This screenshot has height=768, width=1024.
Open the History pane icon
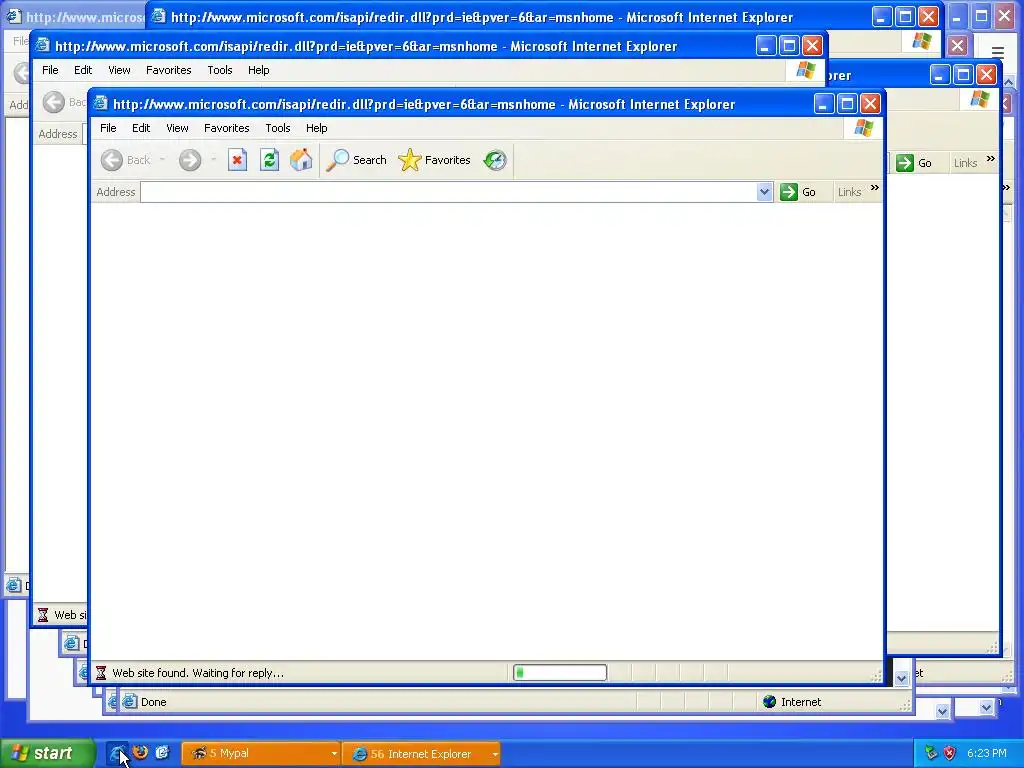(495, 160)
